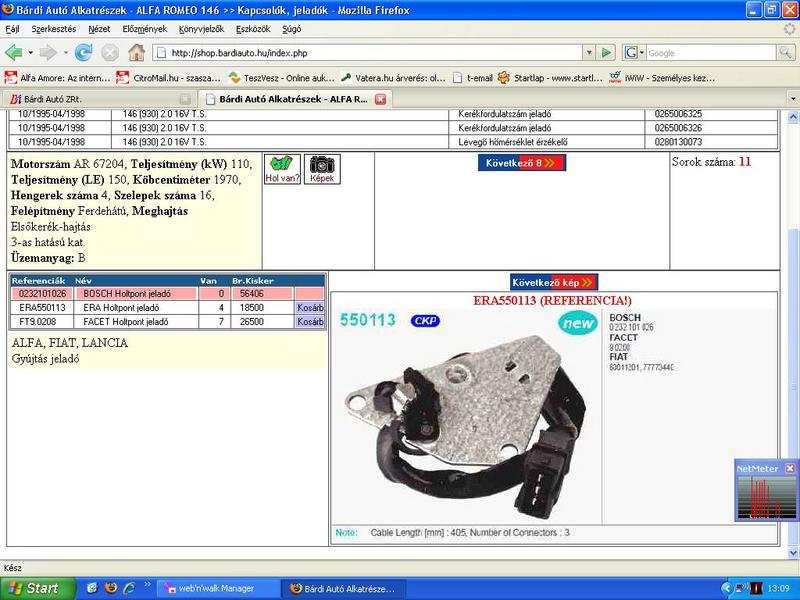The width and height of the screenshot is (800, 600).
Task: Add ERA550113 to cart via Kosárb link
Action: pos(310,308)
